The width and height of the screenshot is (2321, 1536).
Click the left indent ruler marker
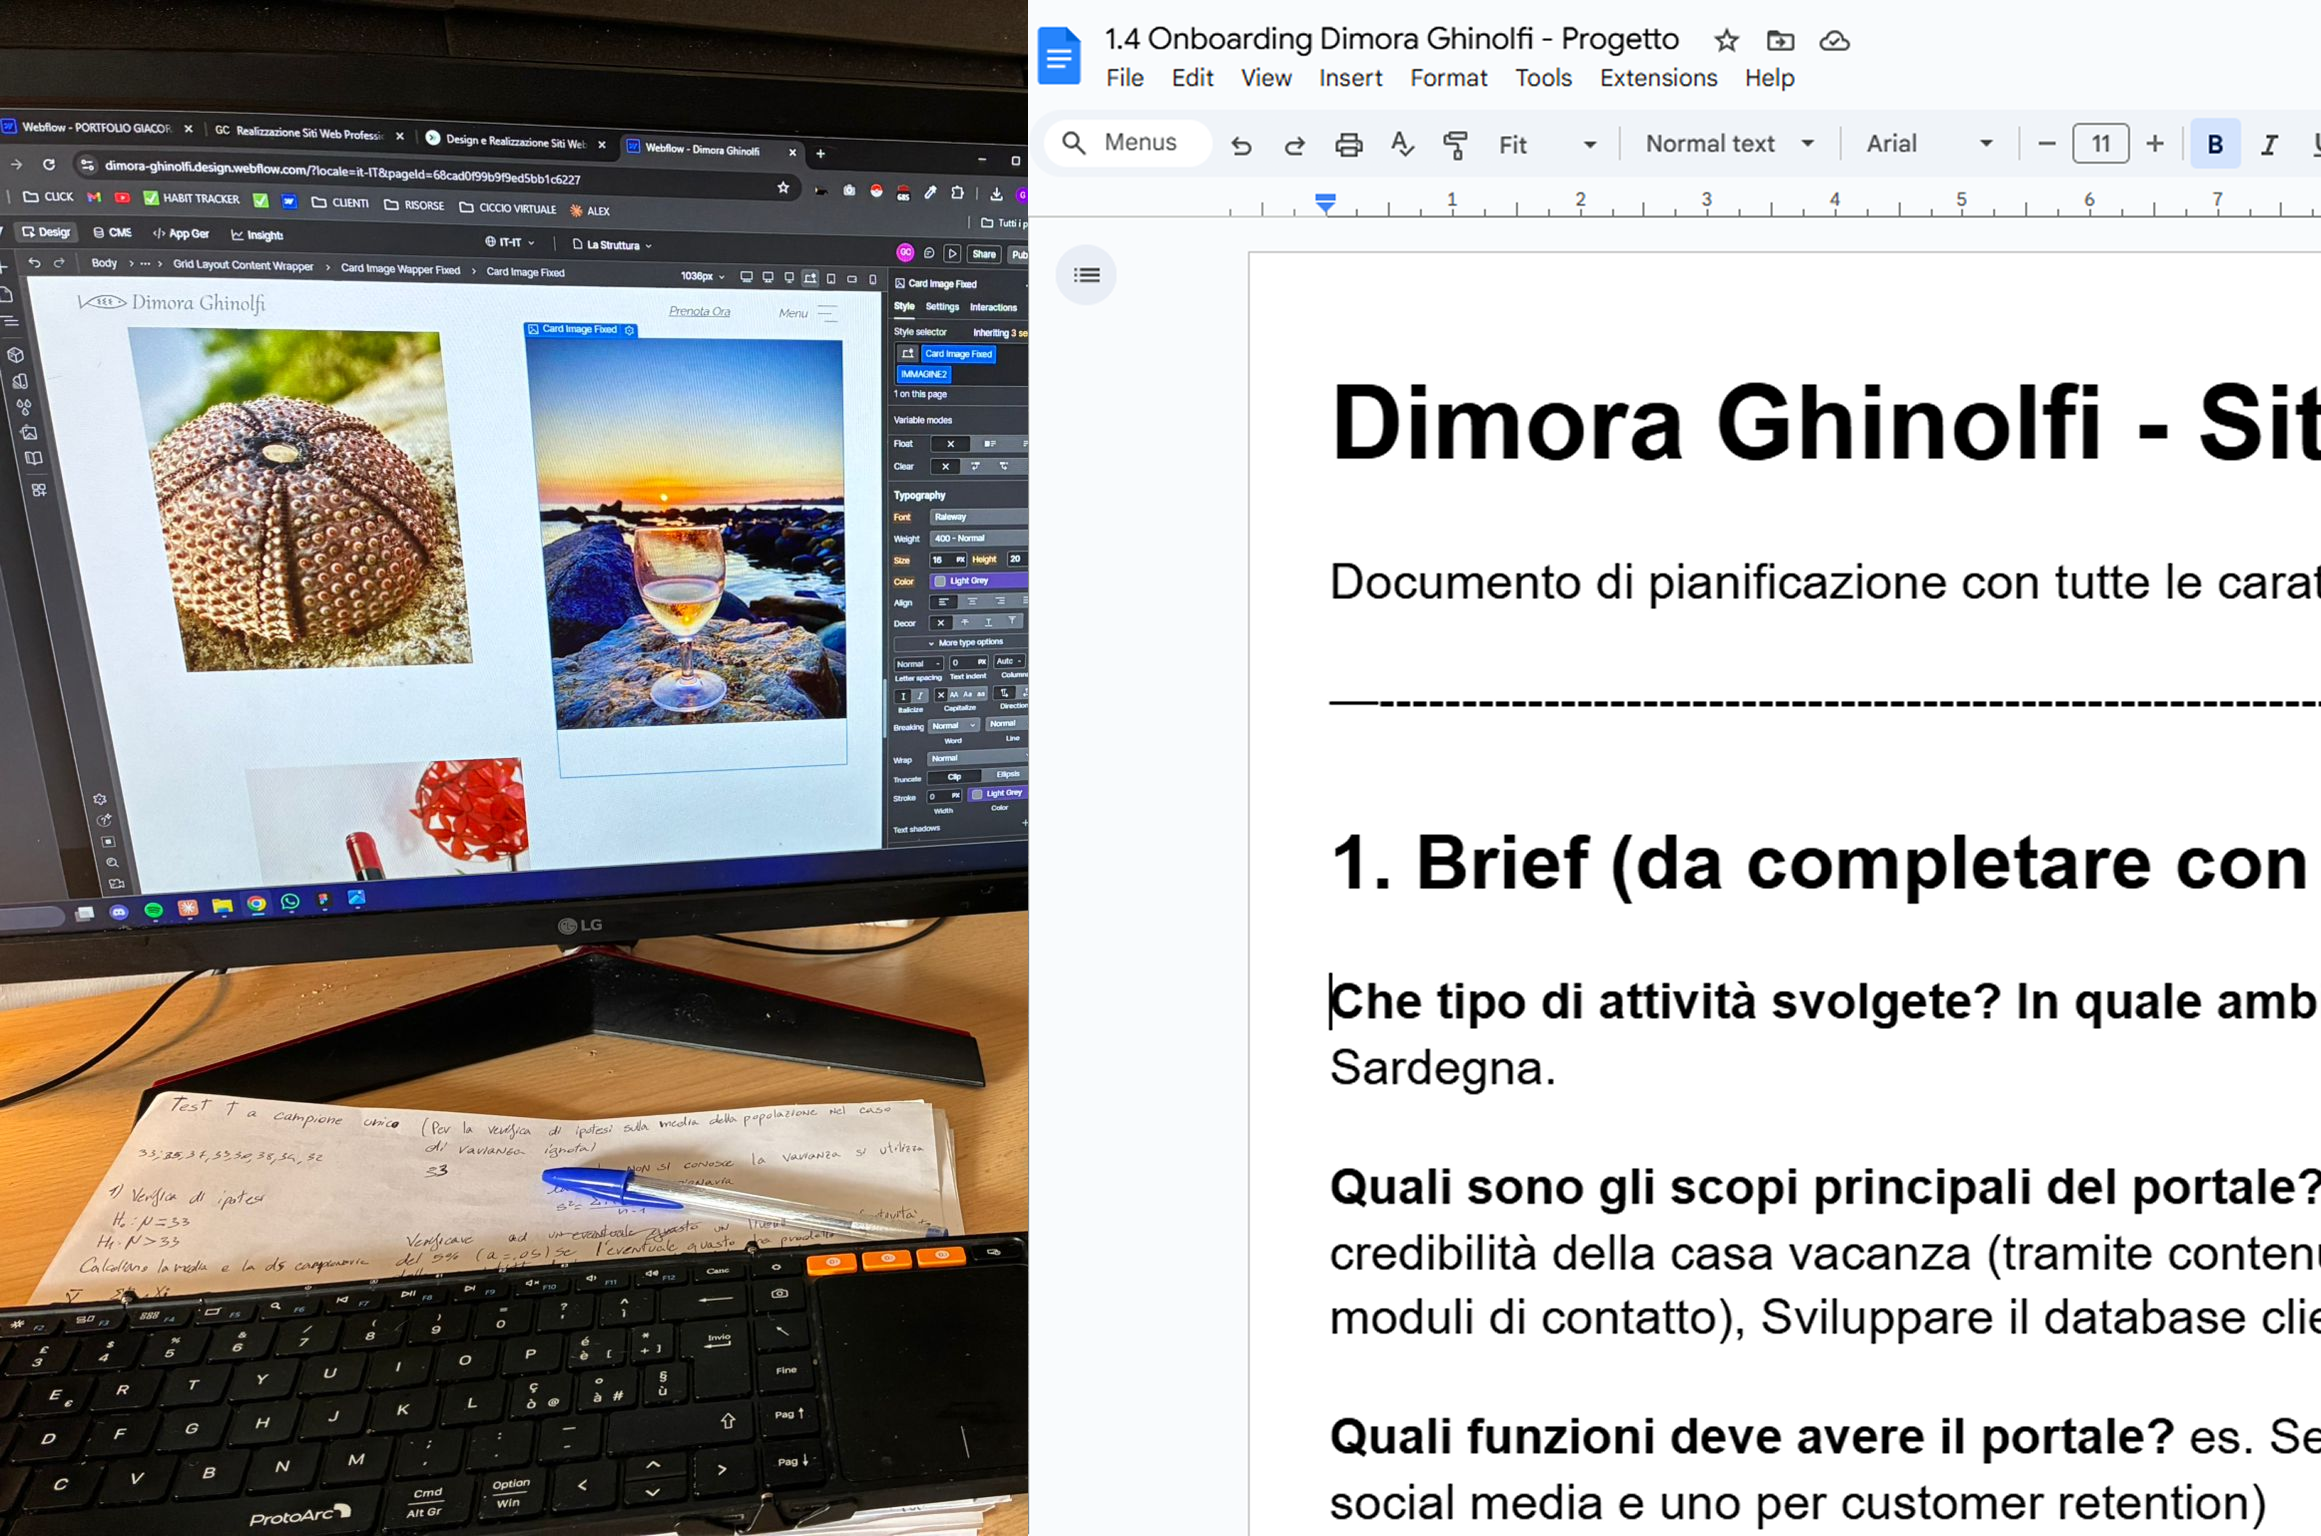click(1325, 203)
